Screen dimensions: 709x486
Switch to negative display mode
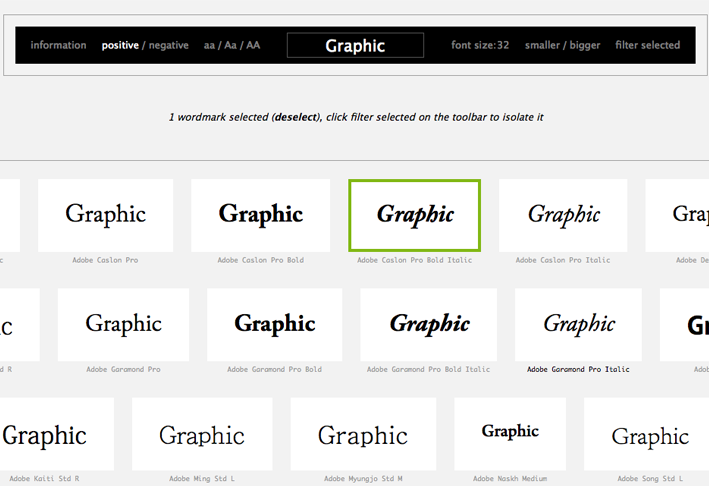coord(169,45)
